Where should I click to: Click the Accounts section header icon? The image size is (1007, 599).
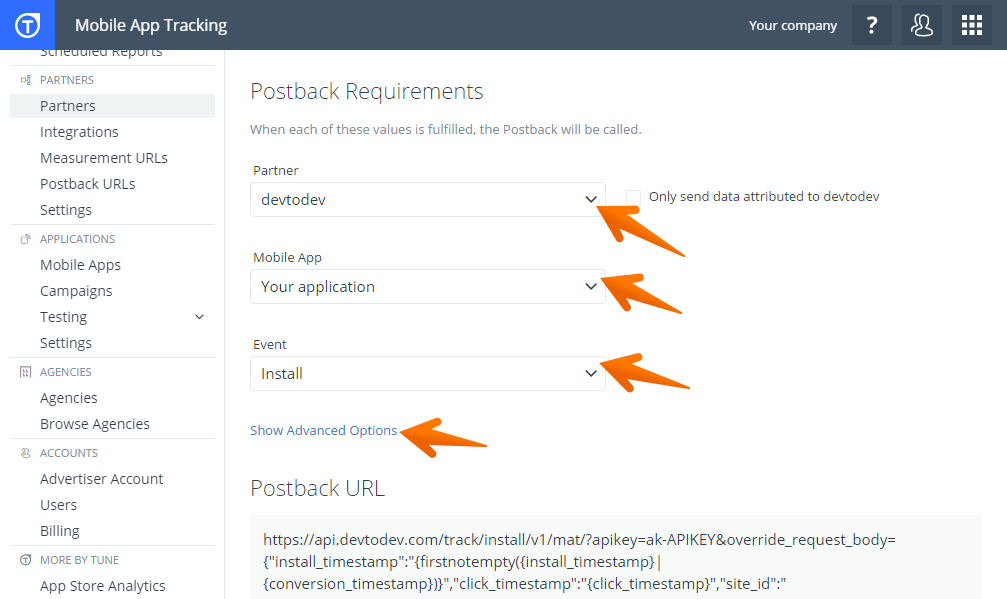tap(25, 453)
